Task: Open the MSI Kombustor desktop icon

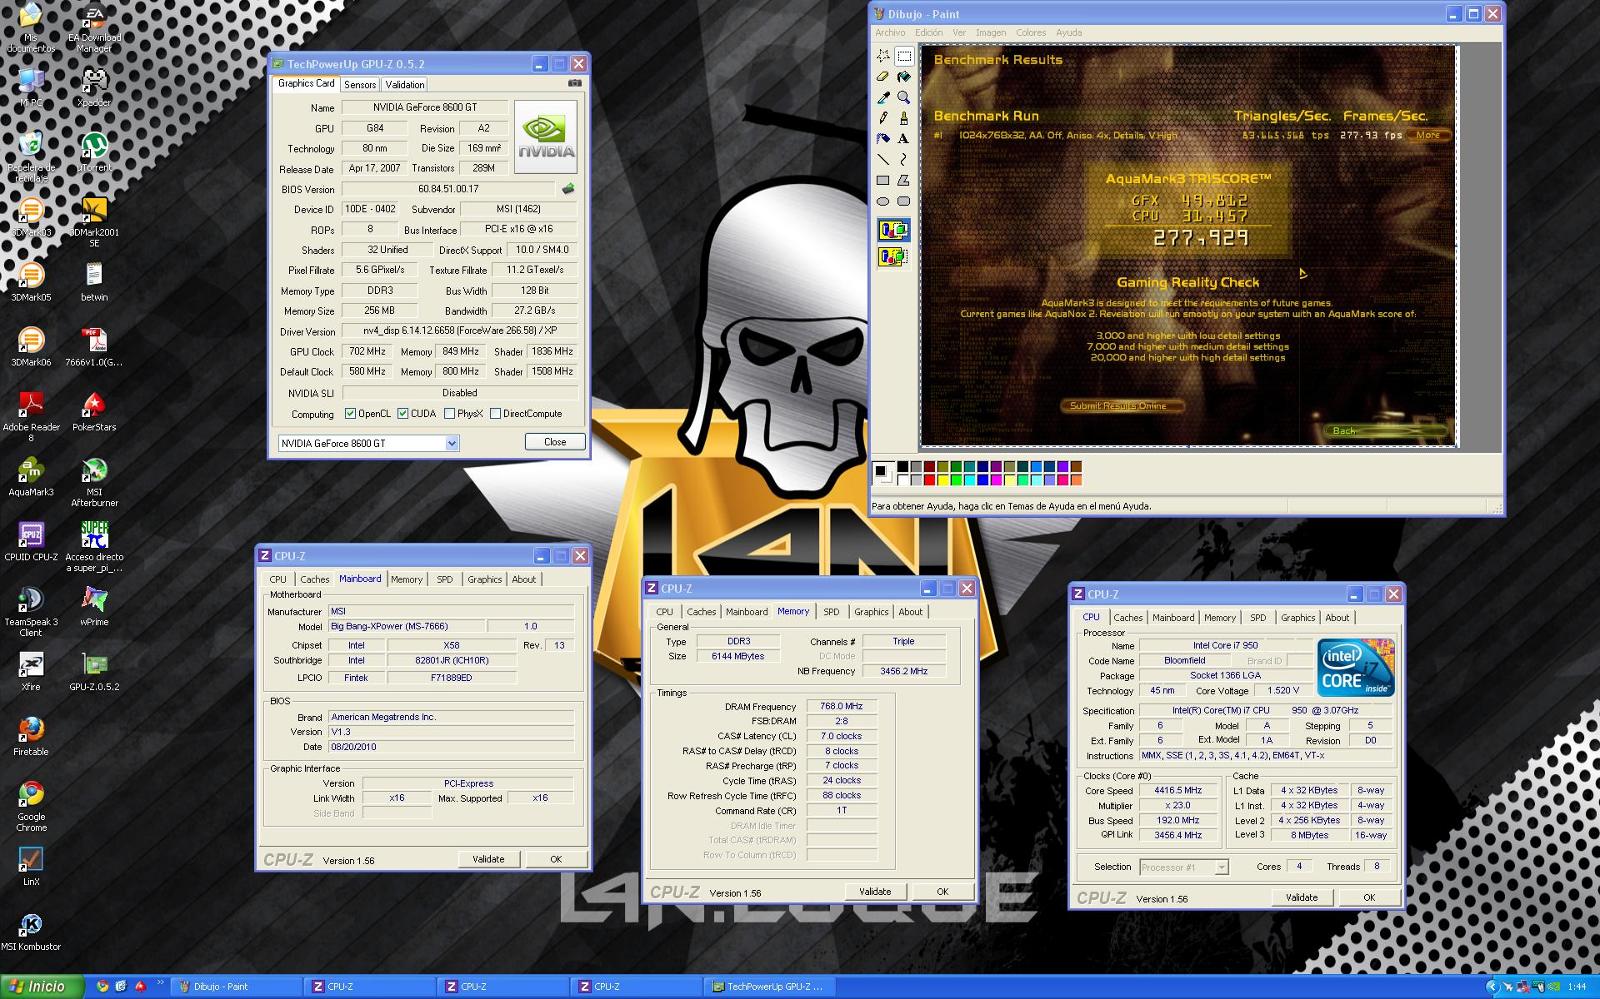Action: tap(31, 931)
